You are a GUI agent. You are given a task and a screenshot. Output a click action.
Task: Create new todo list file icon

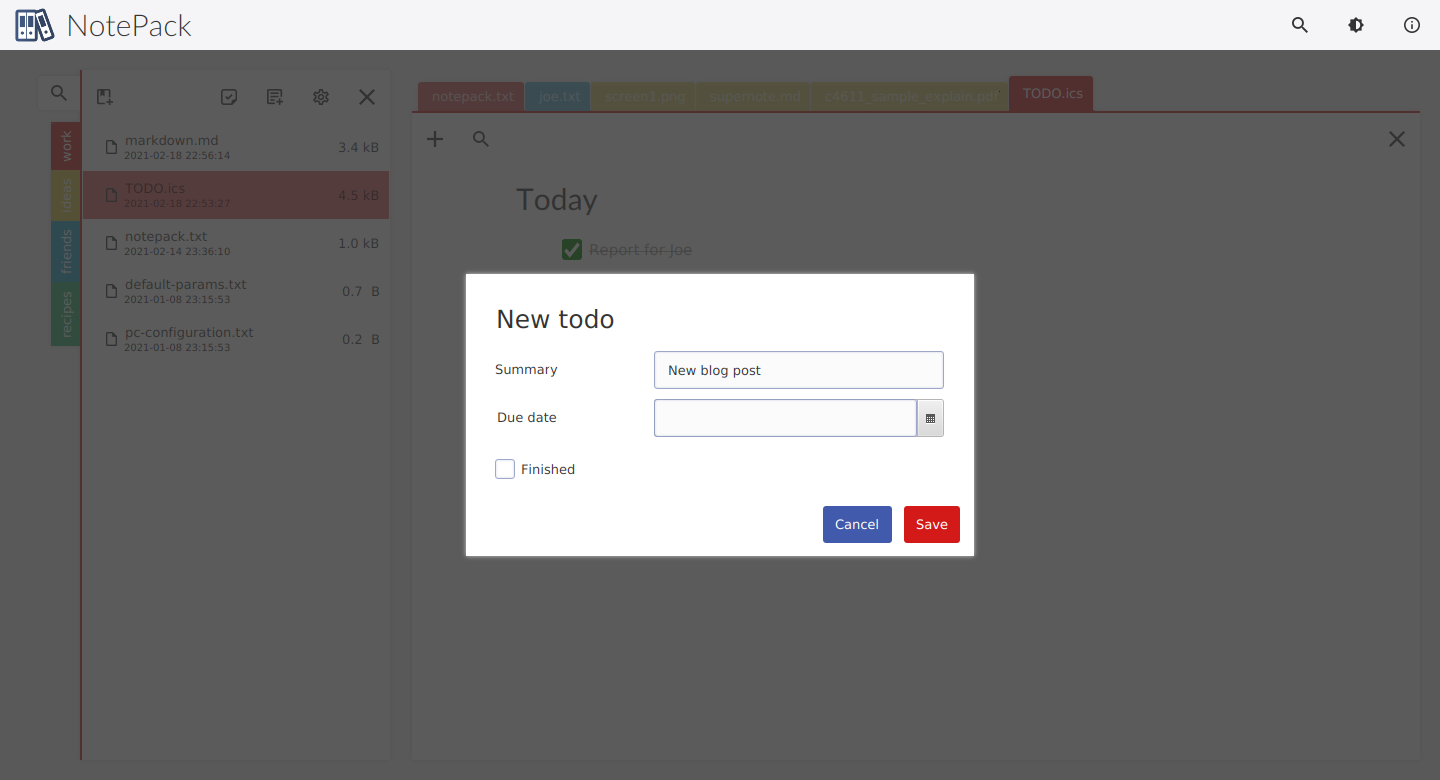(229, 97)
